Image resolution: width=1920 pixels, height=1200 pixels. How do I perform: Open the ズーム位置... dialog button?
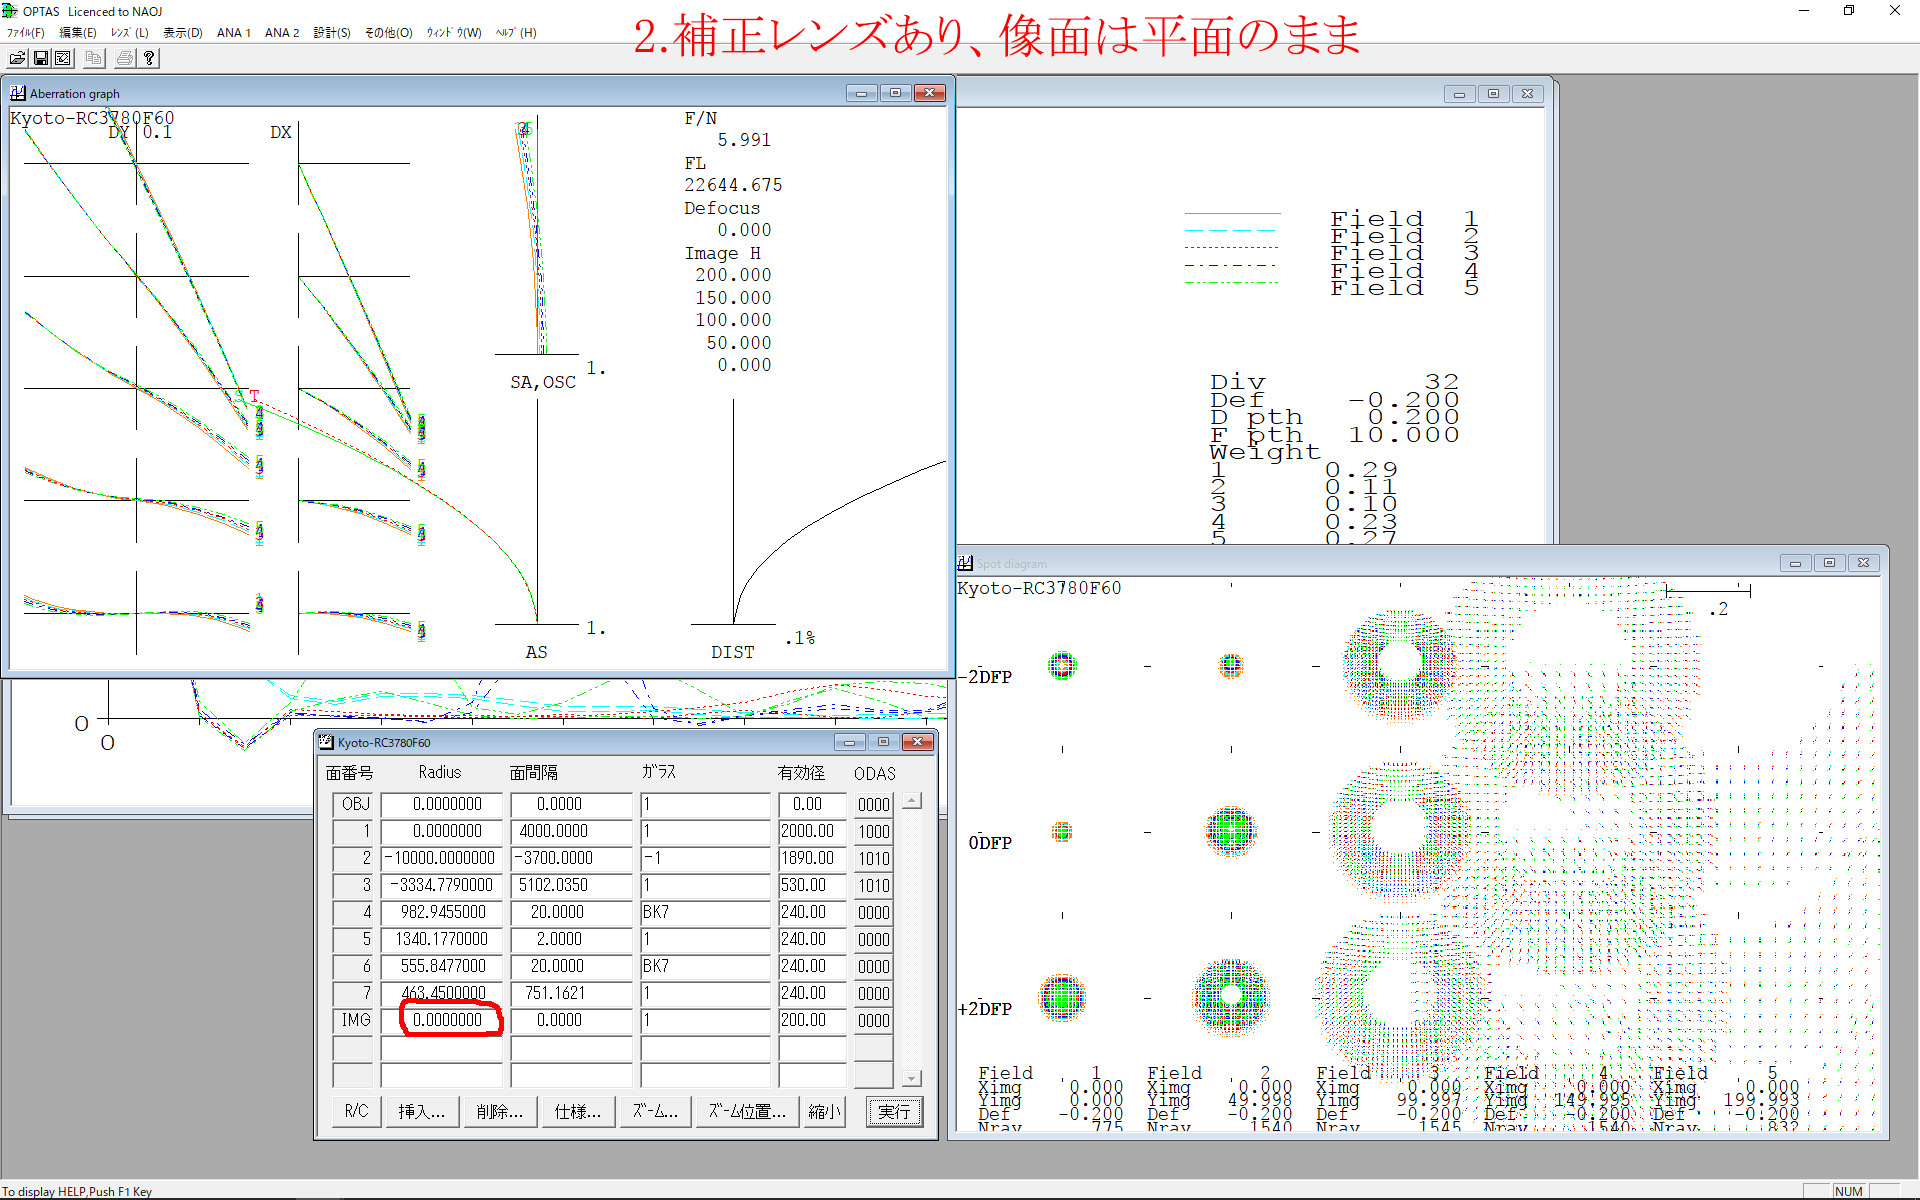747,1112
